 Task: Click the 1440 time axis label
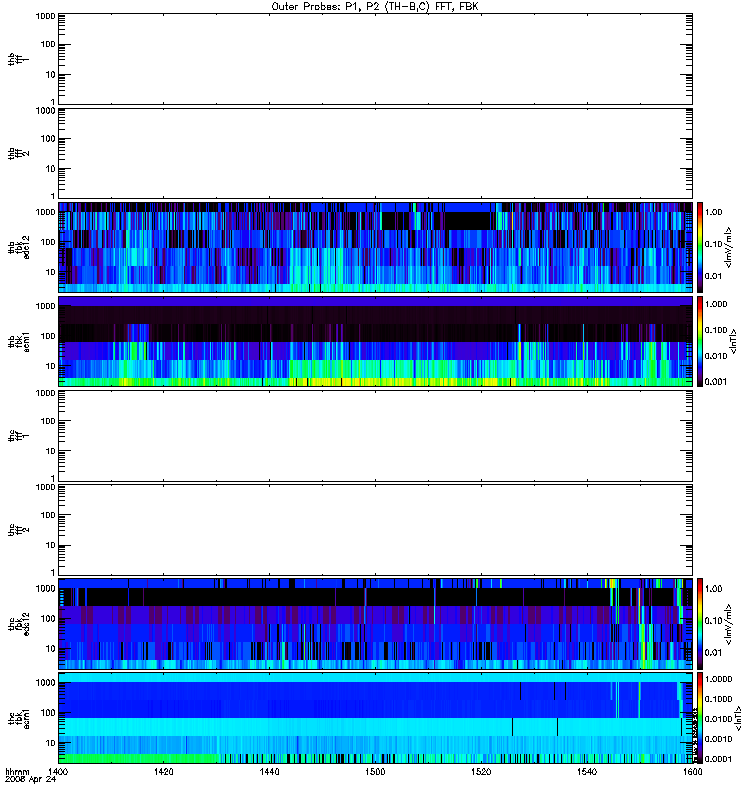[269, 772]
